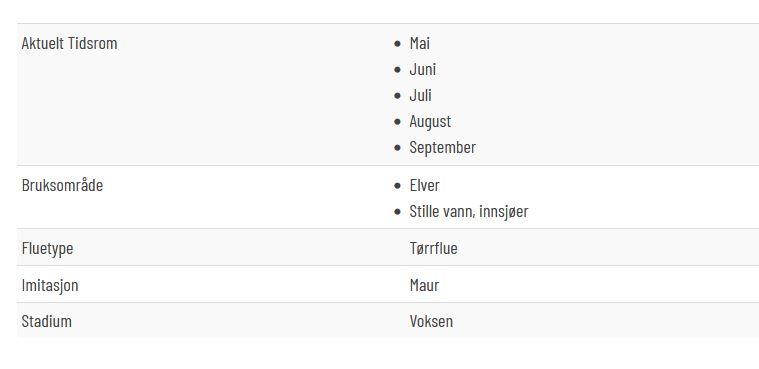Click the Juli entry
The width and height of the screenshot is (759, 369).
(420, 95)
